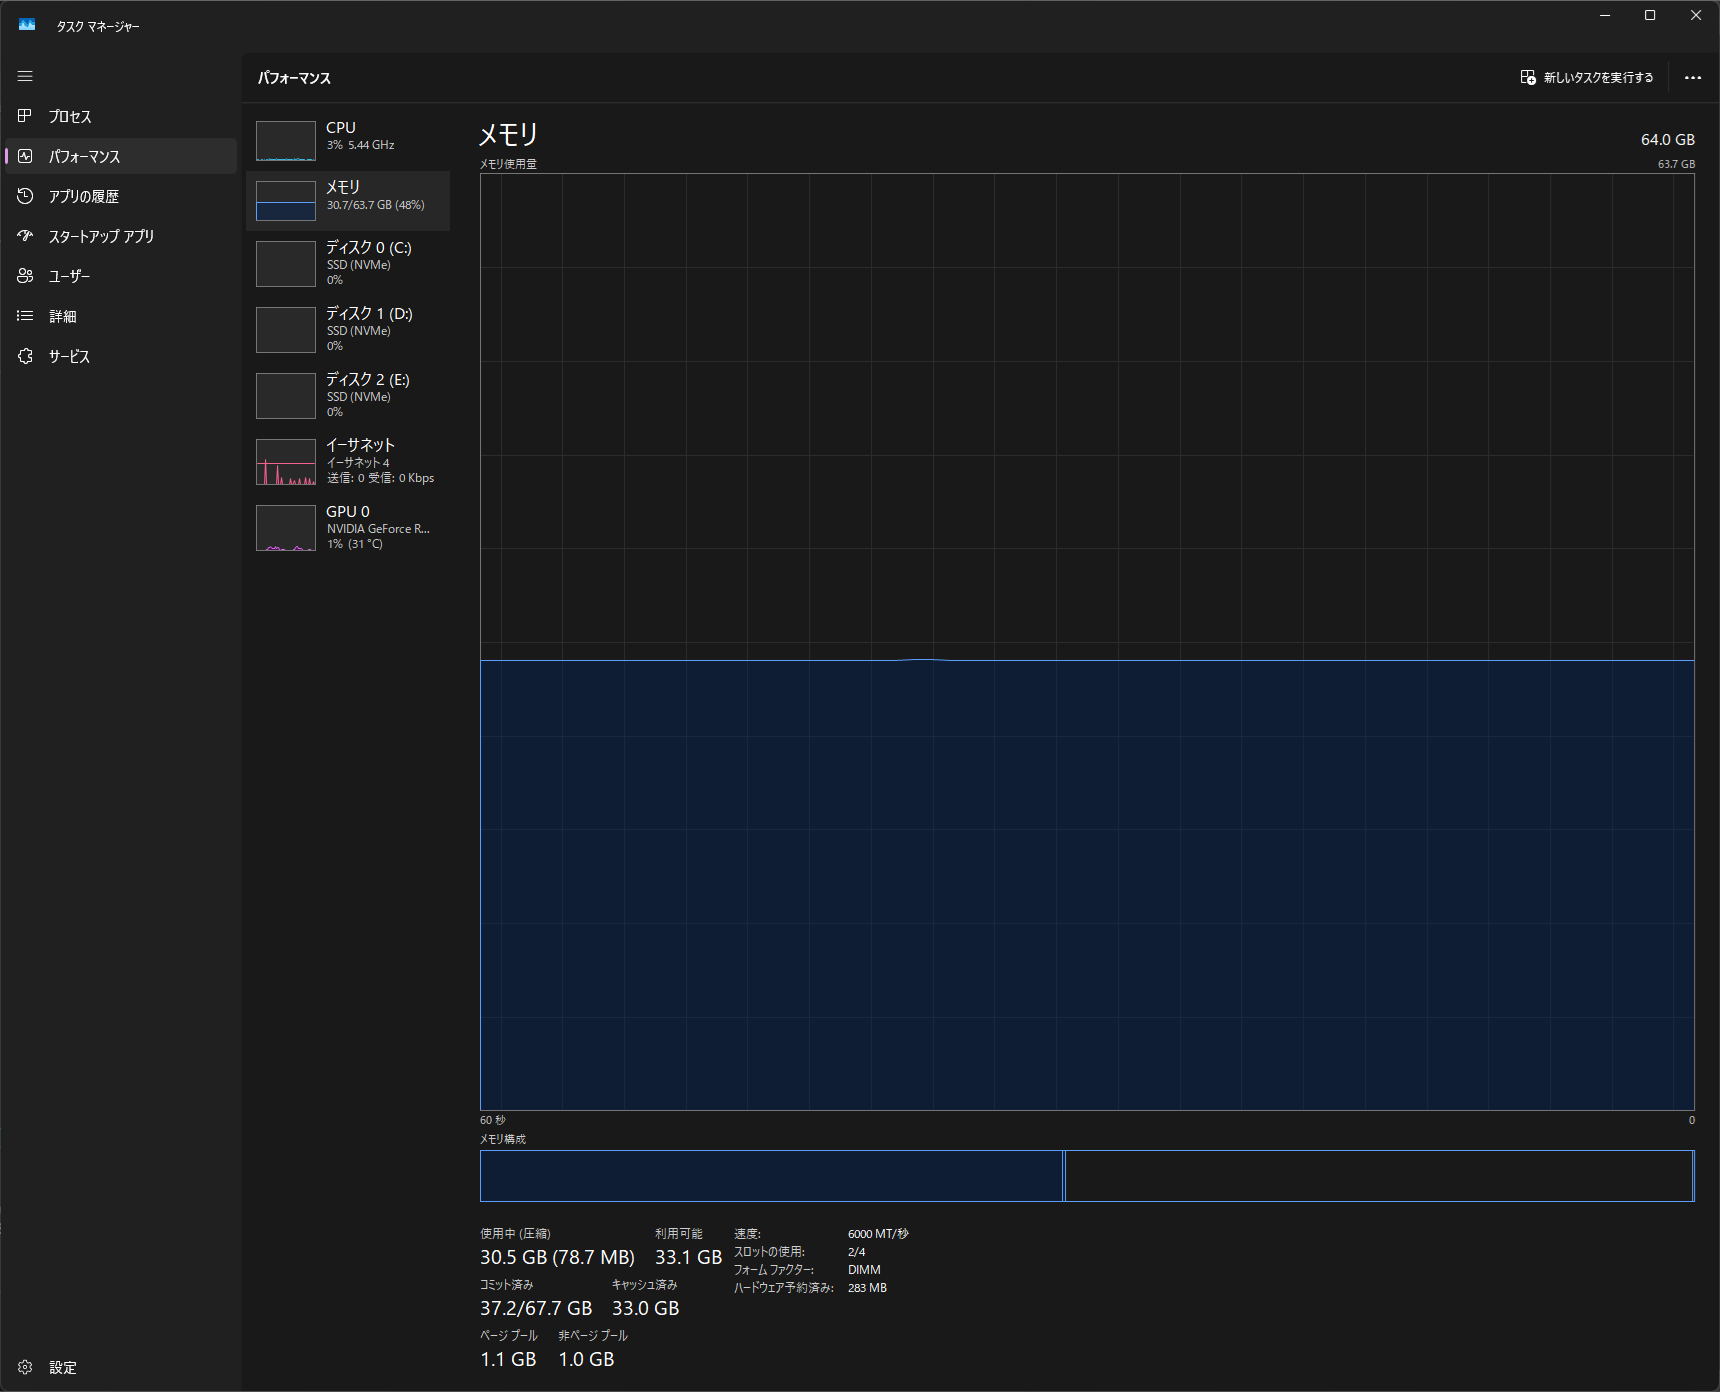Viewport: 1720px width, 1392px height.
Task: View イーサネット (Ethernet) network activity
Action: [348, 461]
